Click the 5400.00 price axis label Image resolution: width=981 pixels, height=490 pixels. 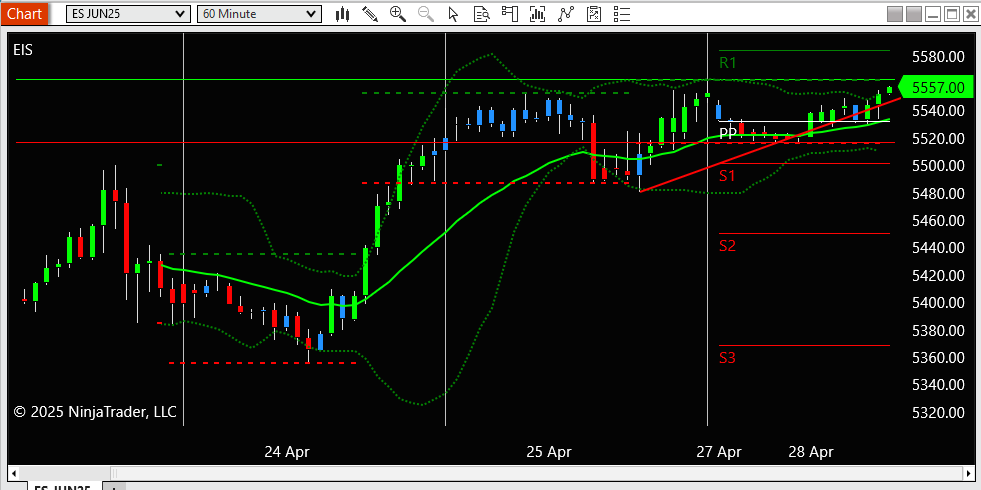point(938,303)
